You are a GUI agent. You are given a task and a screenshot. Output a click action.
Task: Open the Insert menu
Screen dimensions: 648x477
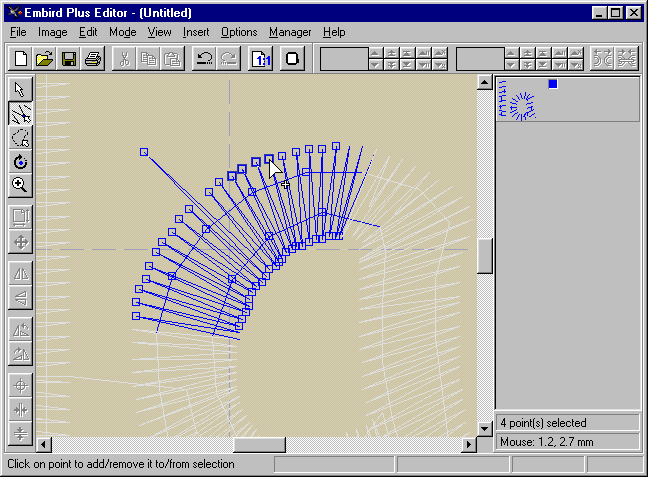click(x=196, y=32)
